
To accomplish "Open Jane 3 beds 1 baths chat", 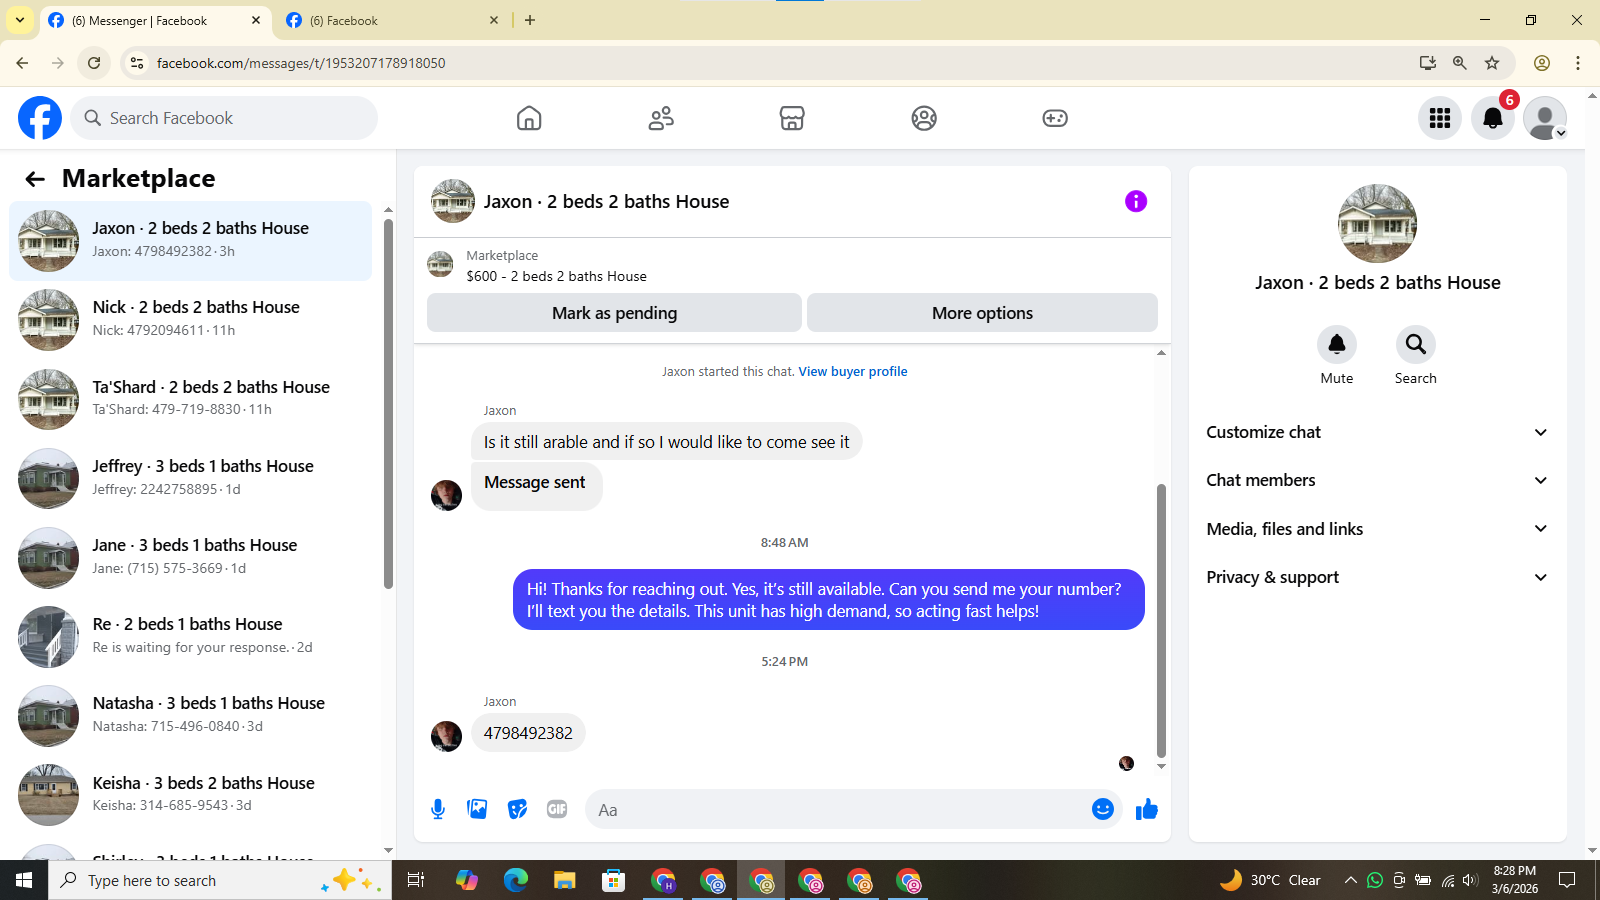I will coord(190,556).
